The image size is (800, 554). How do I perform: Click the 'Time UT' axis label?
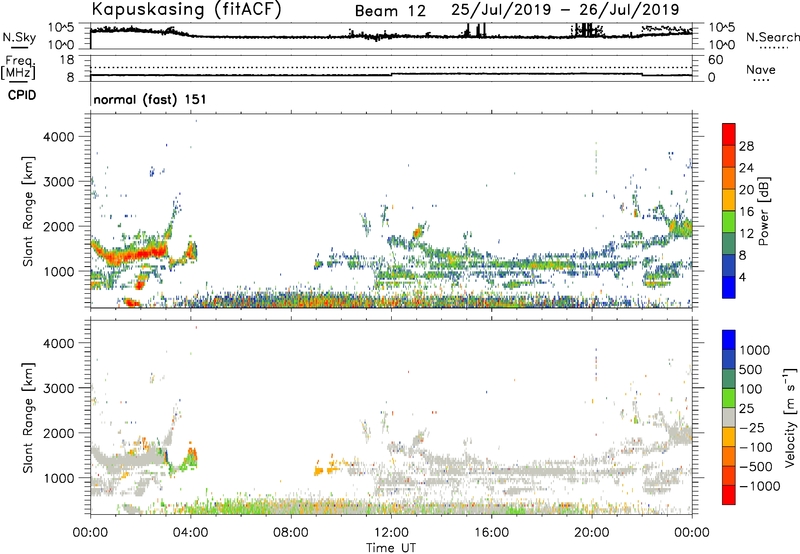(391, 547)
